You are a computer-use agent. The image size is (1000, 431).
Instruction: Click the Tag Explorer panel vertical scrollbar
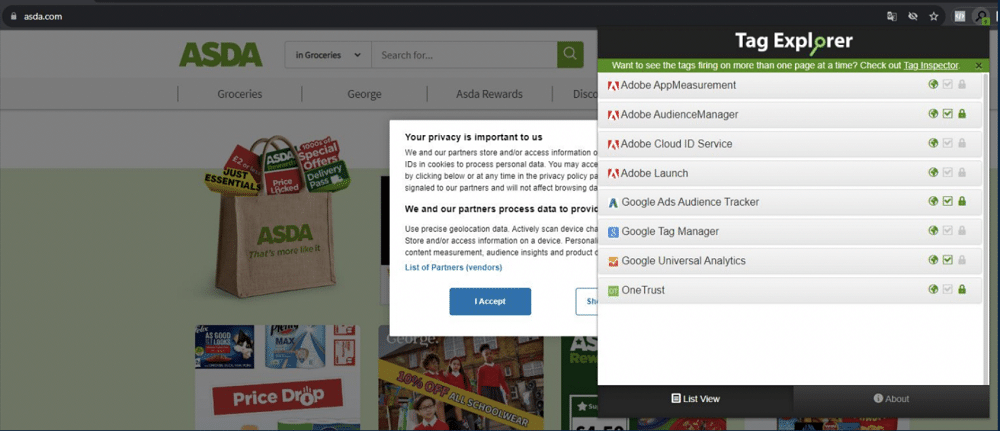pos(985,228)
